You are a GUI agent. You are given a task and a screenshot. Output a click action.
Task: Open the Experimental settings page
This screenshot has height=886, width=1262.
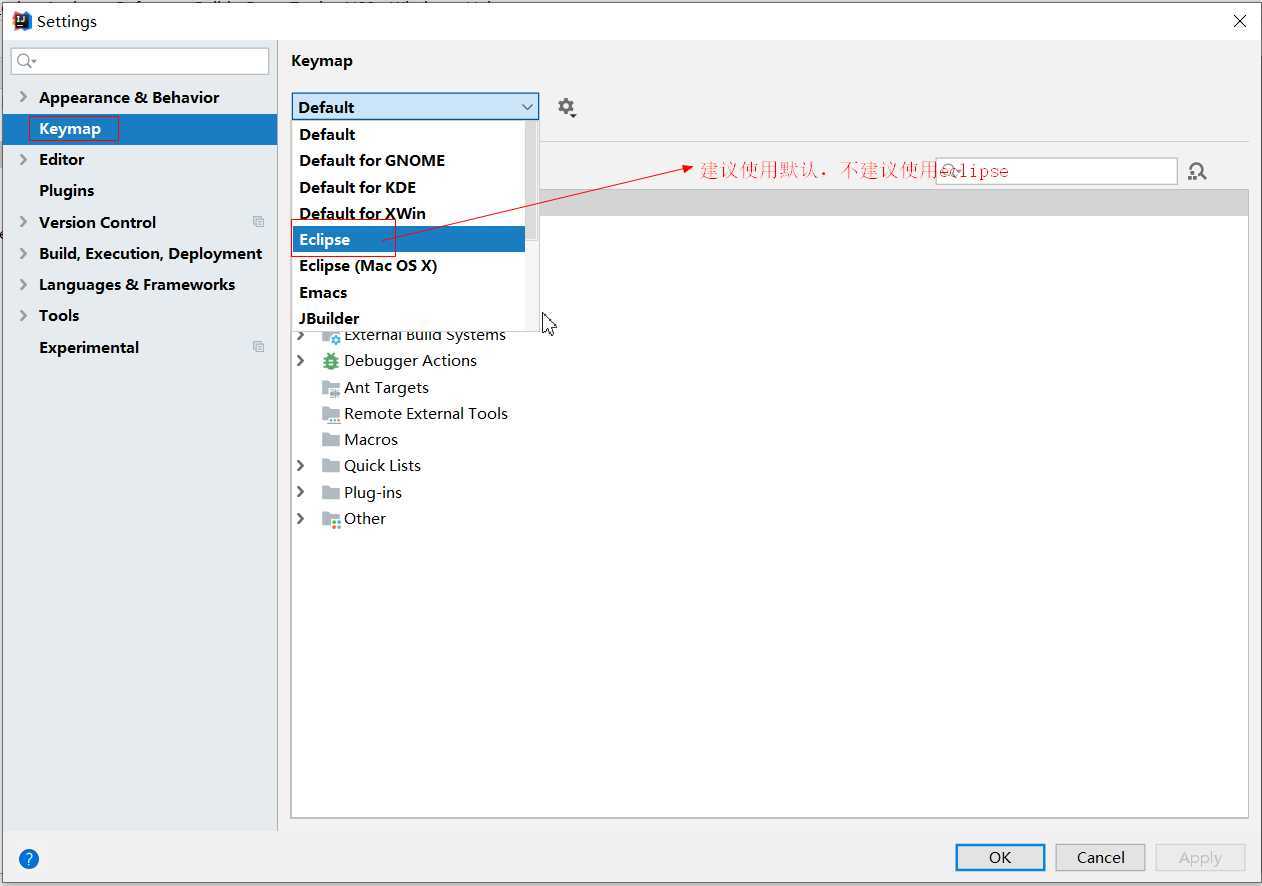click(89, 347)
